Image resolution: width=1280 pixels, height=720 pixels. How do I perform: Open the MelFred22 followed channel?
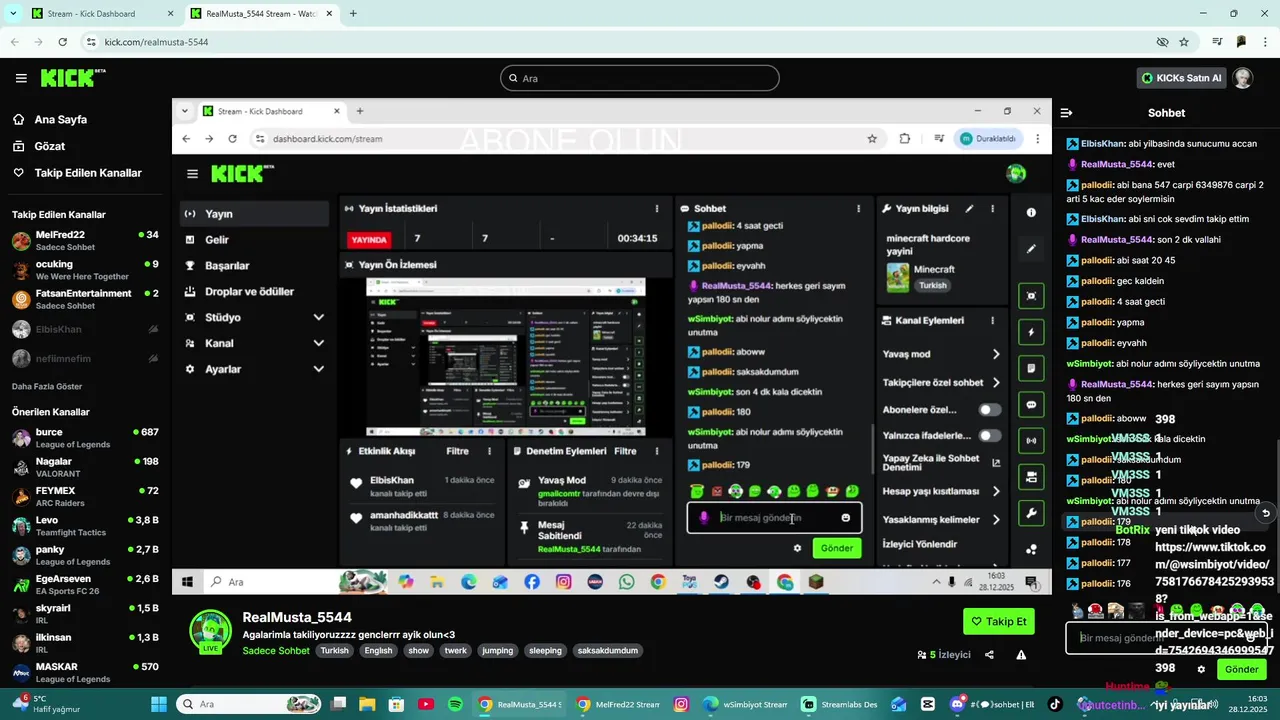click(x=85, y=240)
